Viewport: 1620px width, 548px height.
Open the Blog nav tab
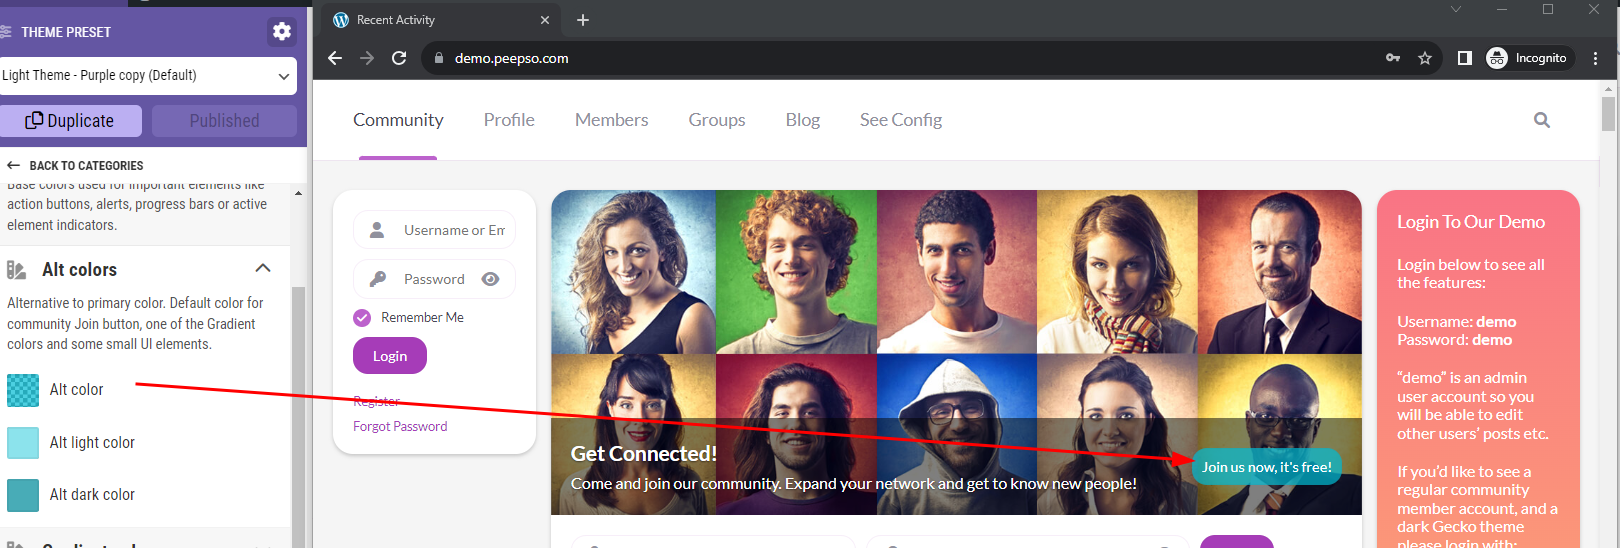(x=802, y=120)
